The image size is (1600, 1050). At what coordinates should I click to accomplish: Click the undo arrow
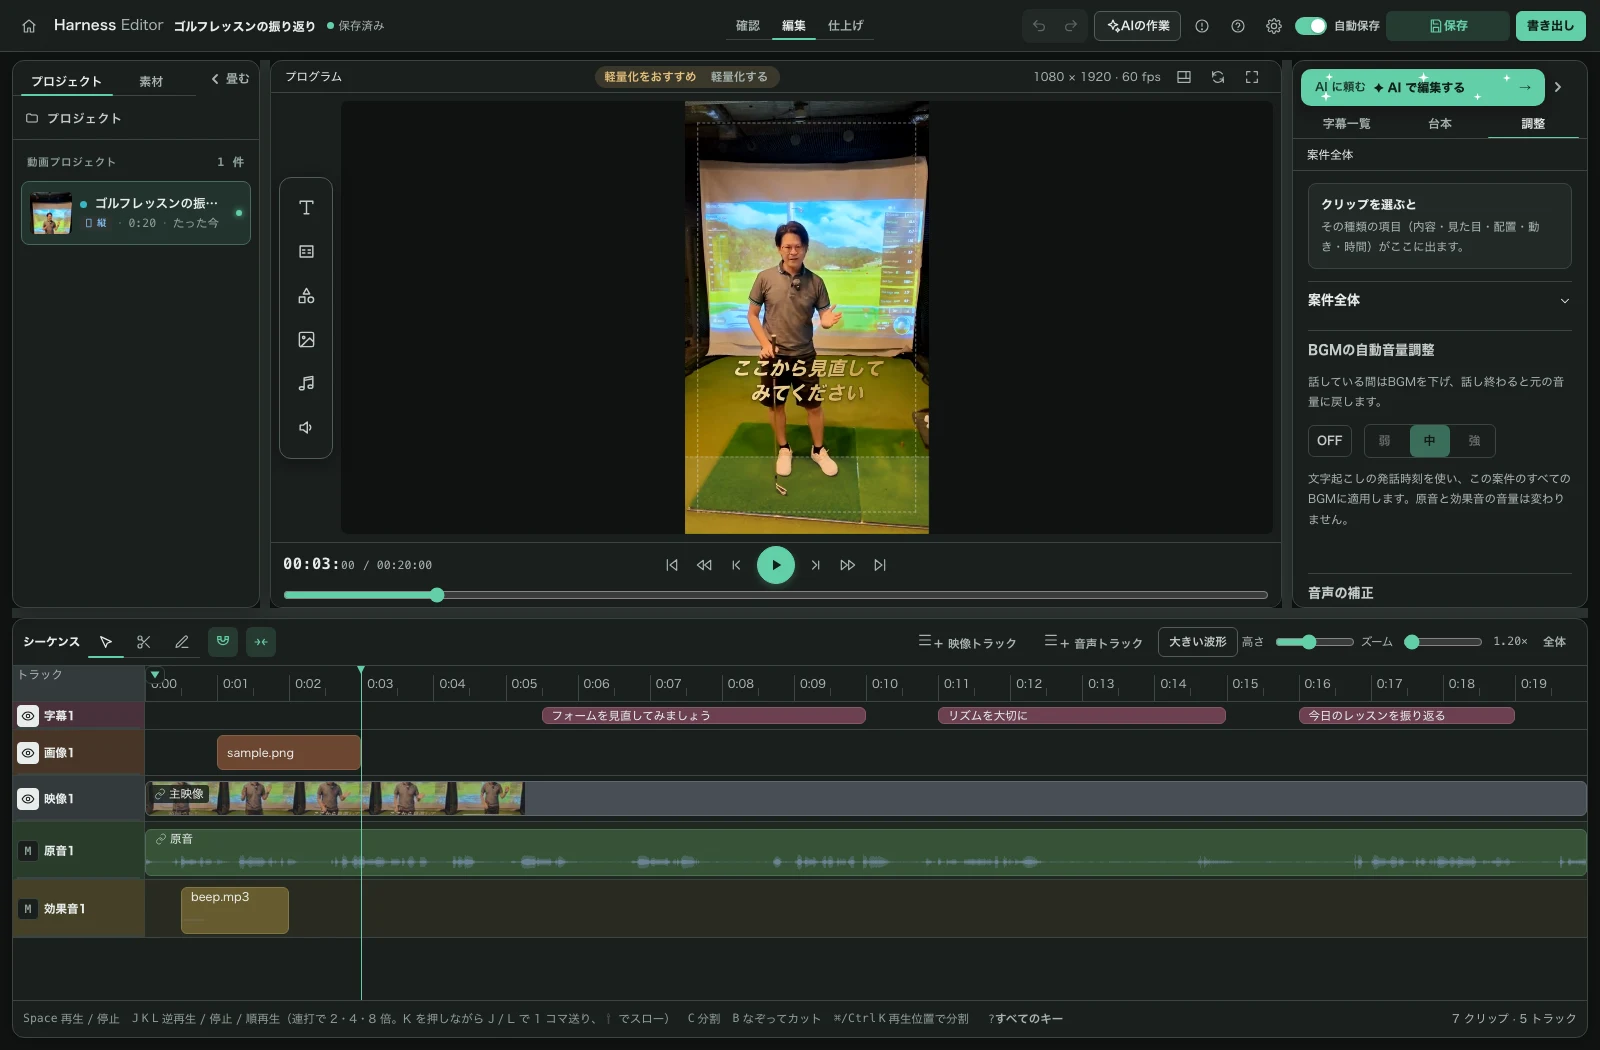pos(1039,26)
